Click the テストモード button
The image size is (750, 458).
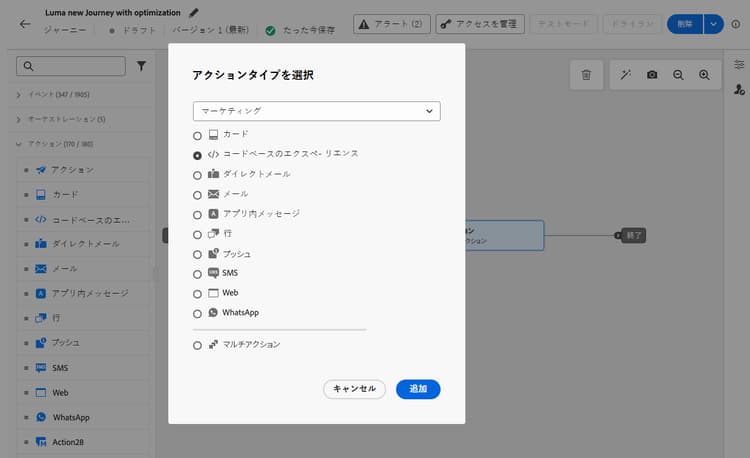click(563, 24)
